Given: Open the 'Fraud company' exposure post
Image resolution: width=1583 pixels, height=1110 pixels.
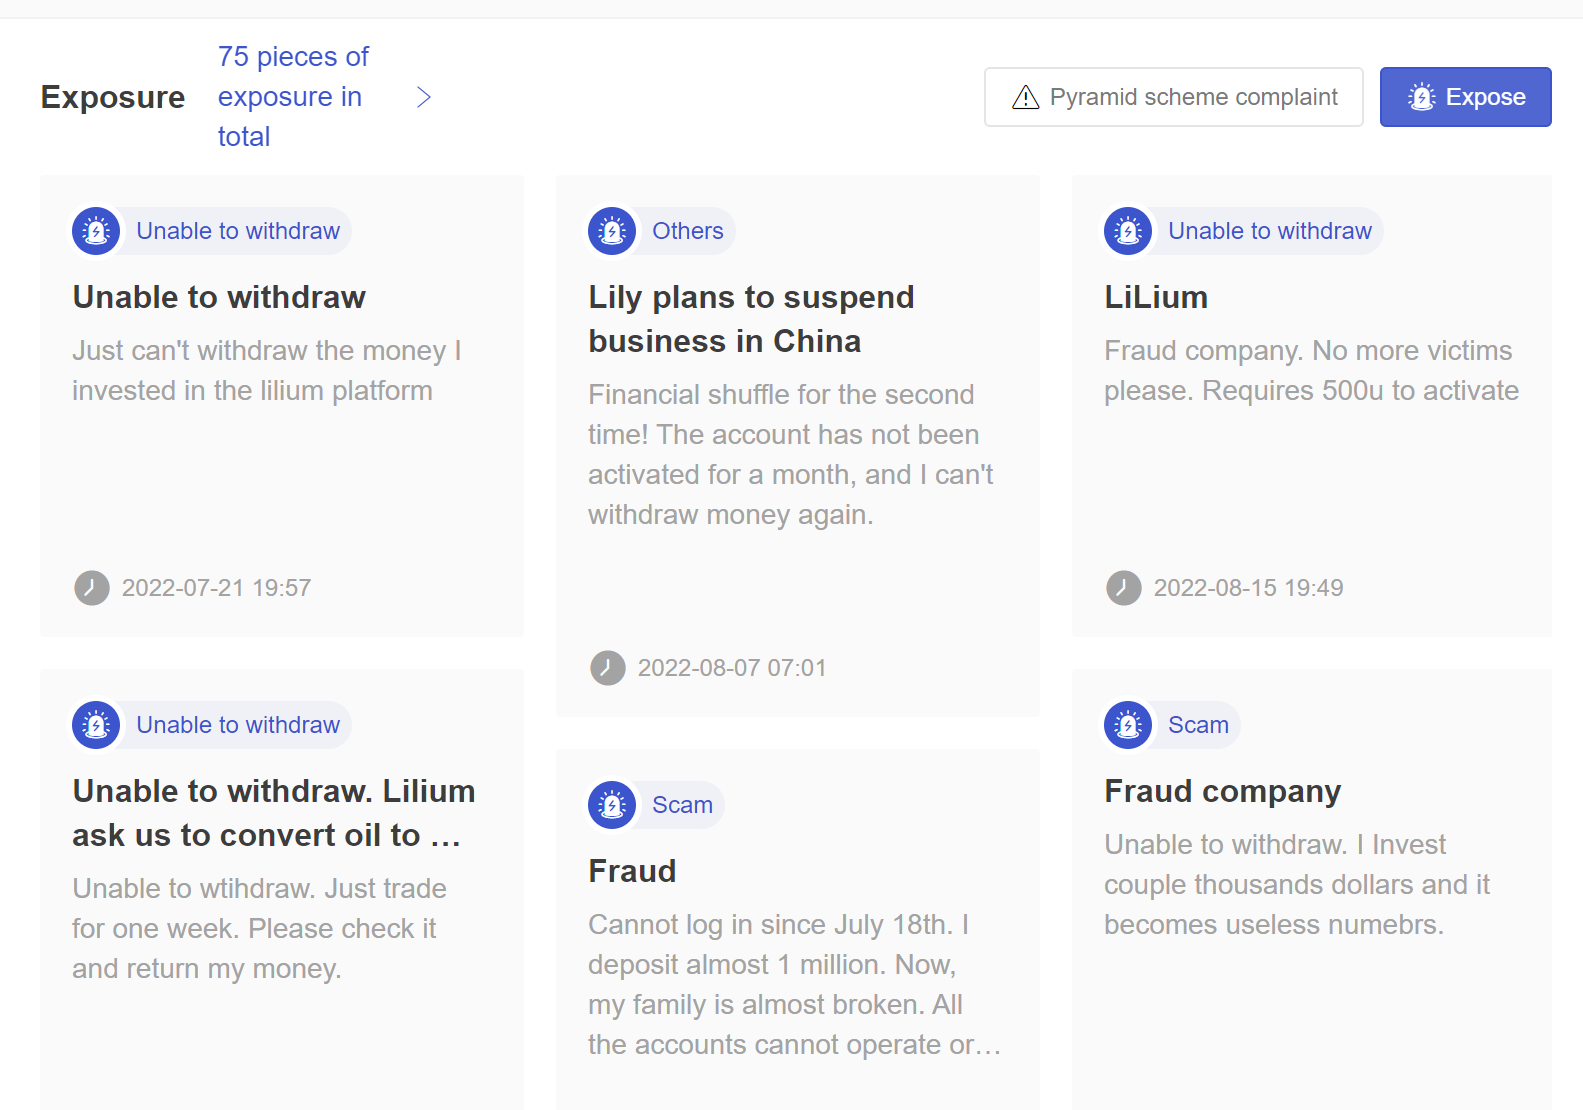Looking at the screenshot, I should (1222, 791).
